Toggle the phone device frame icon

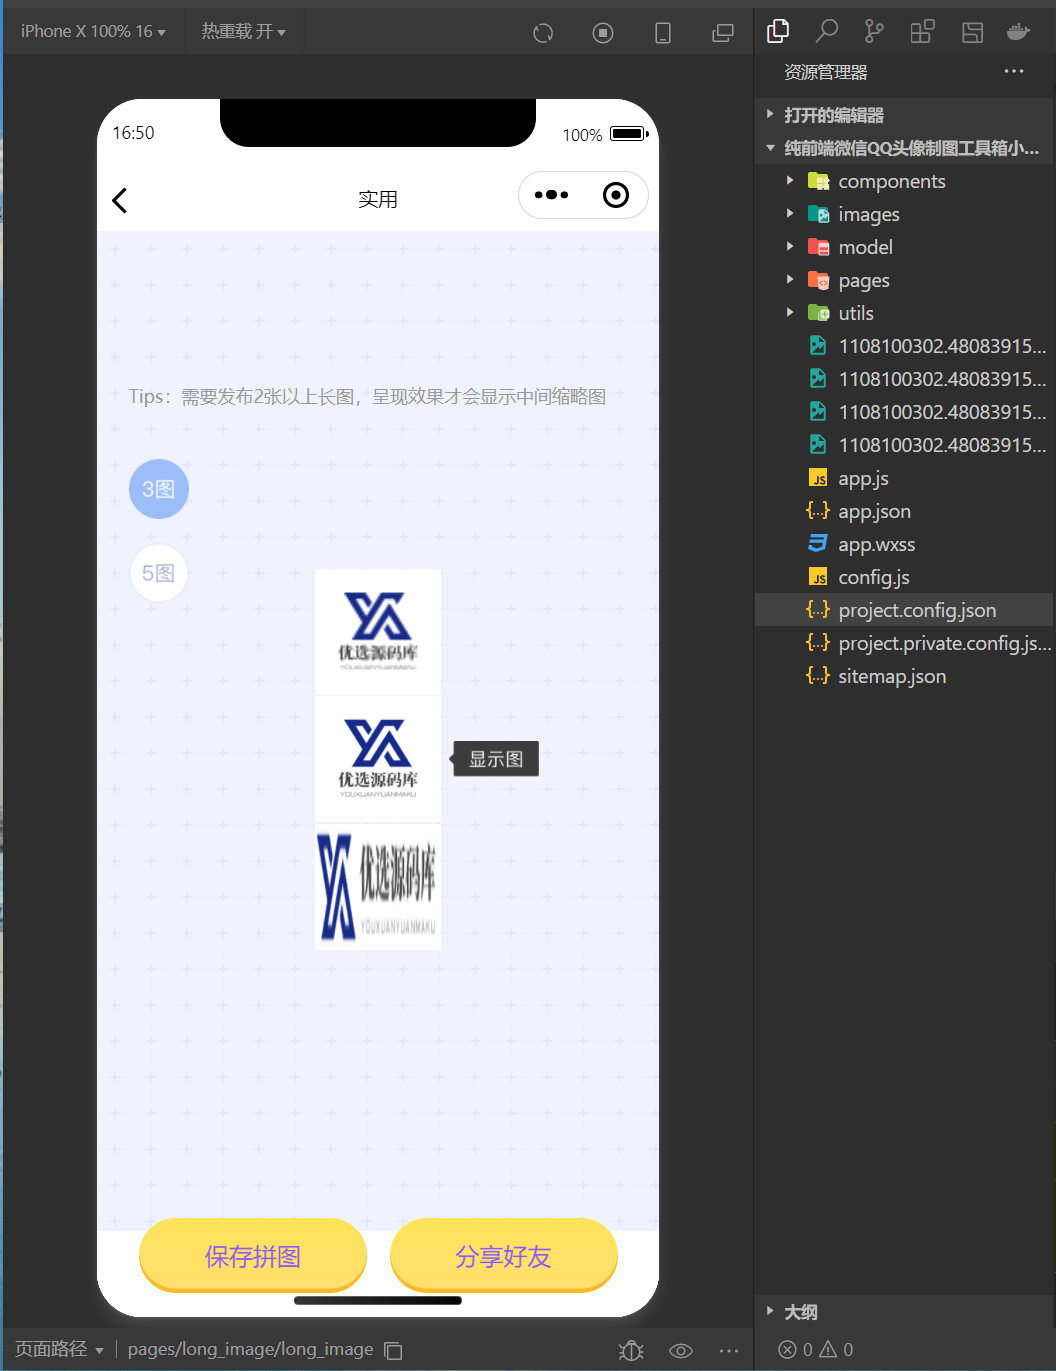point(663,33)
